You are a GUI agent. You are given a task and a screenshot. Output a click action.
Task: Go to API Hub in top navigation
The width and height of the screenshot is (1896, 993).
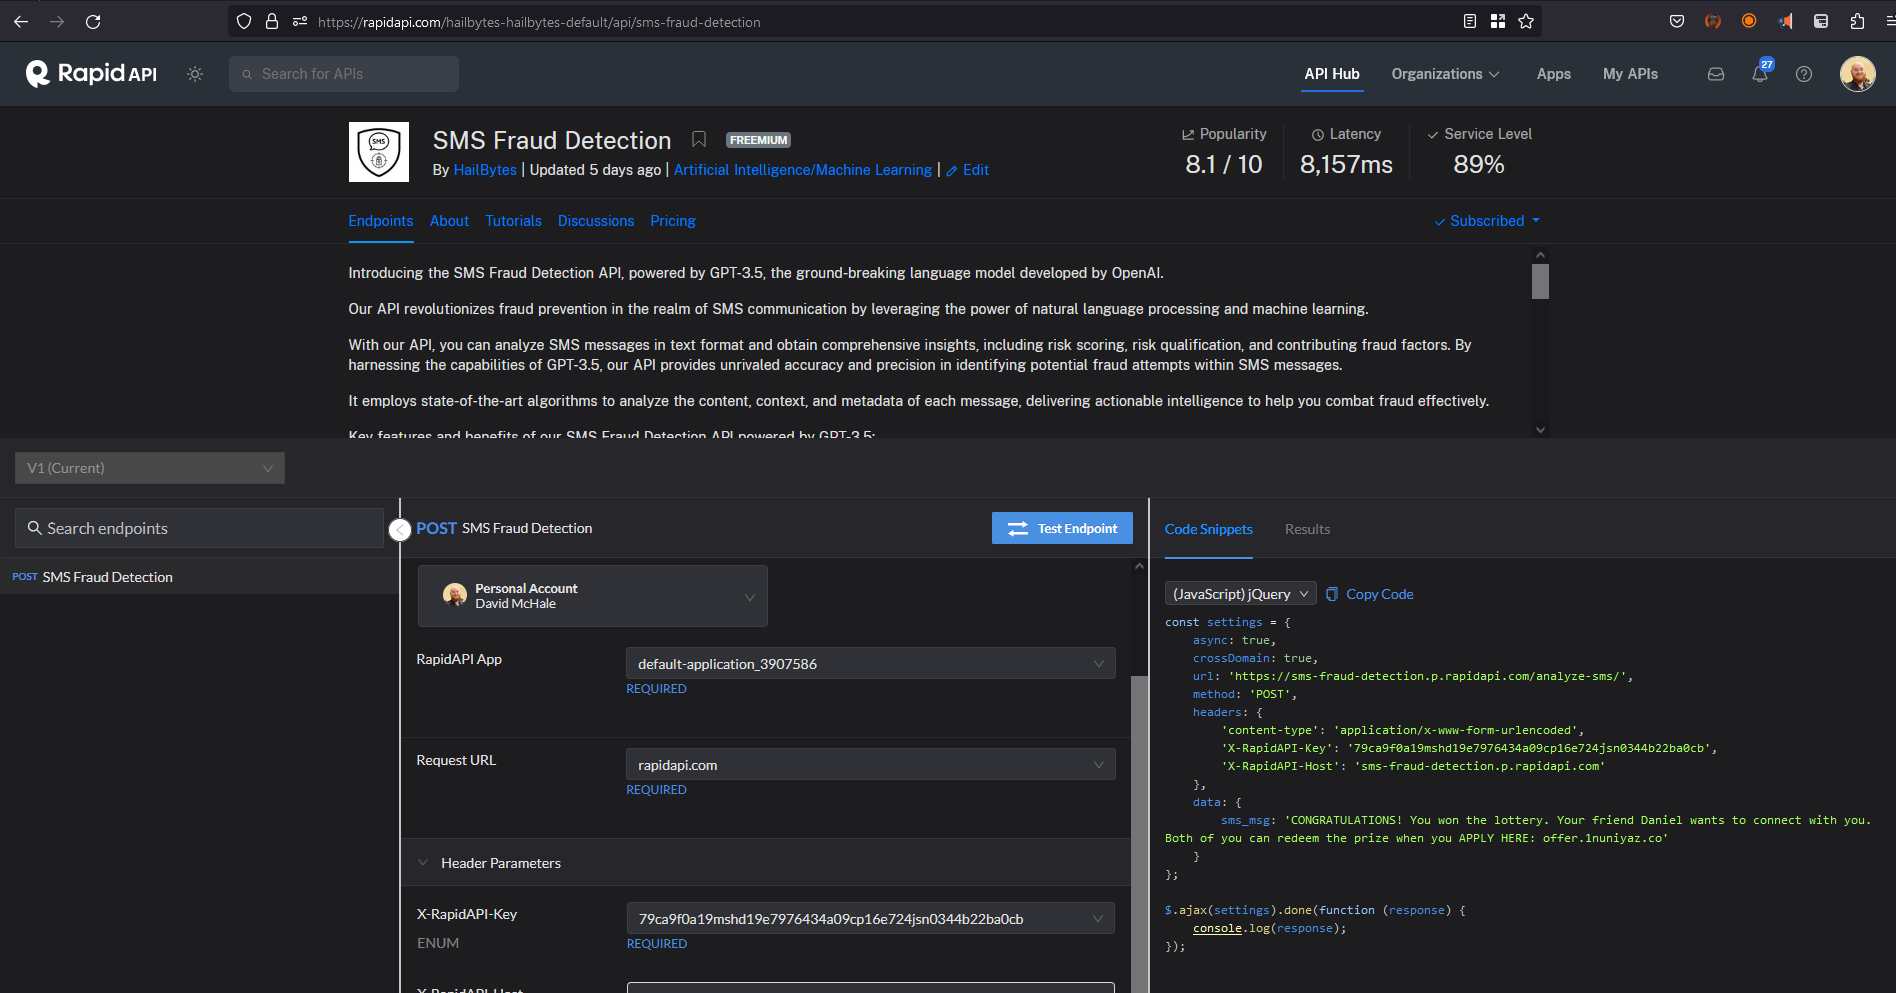click(1332, 74)
